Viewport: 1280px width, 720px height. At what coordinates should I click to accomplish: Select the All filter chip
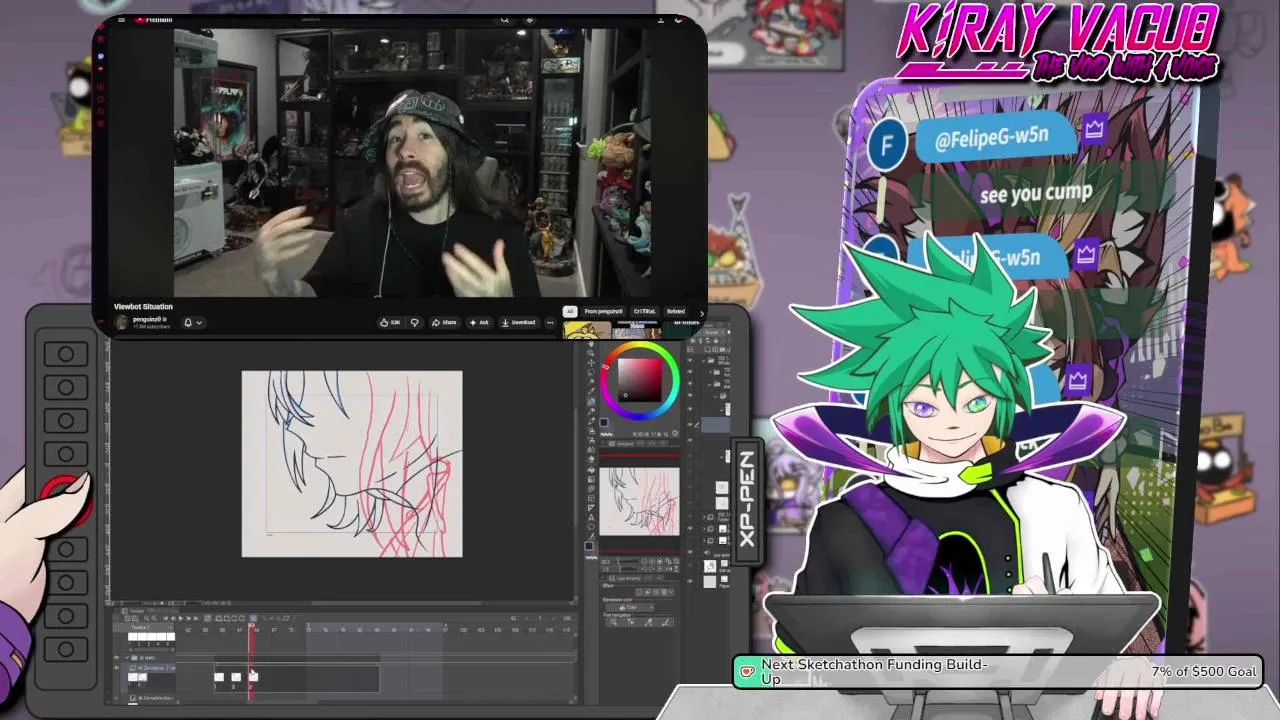(x=570, y=311)
